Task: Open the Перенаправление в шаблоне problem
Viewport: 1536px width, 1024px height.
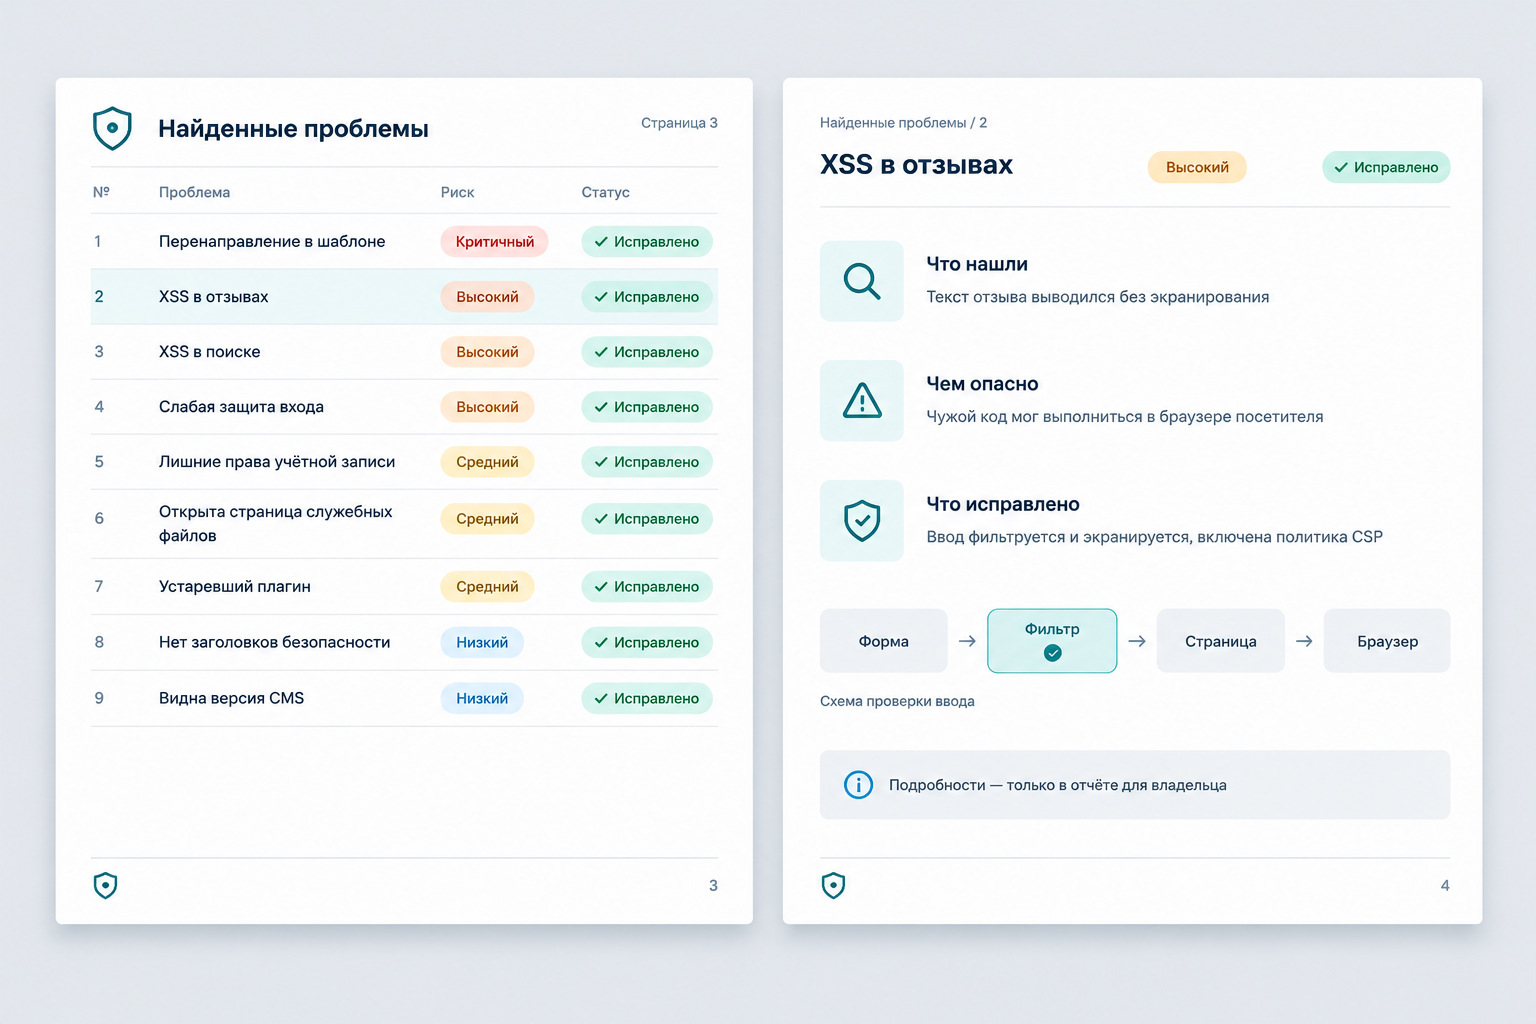Action: point(272,241)
